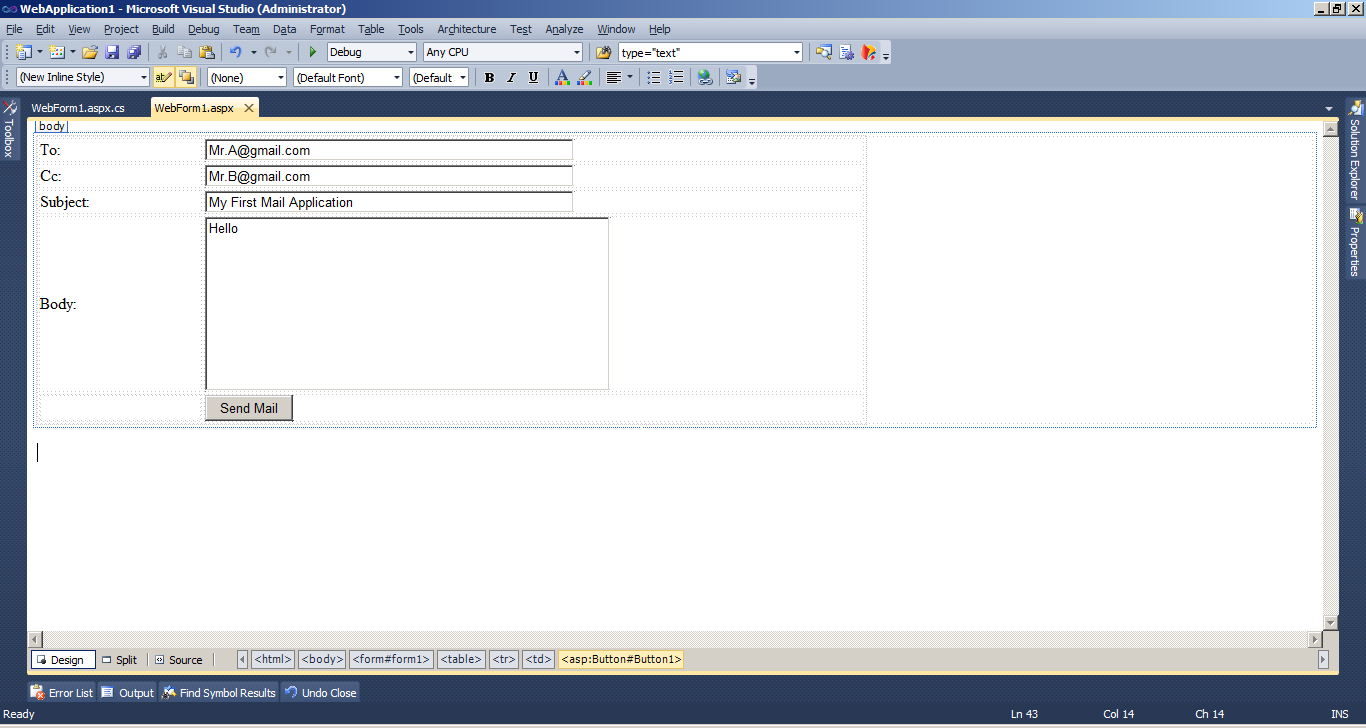Open the Debug configuration dropdown
This screenshot has width=1366, height=728.
[371, 52]
